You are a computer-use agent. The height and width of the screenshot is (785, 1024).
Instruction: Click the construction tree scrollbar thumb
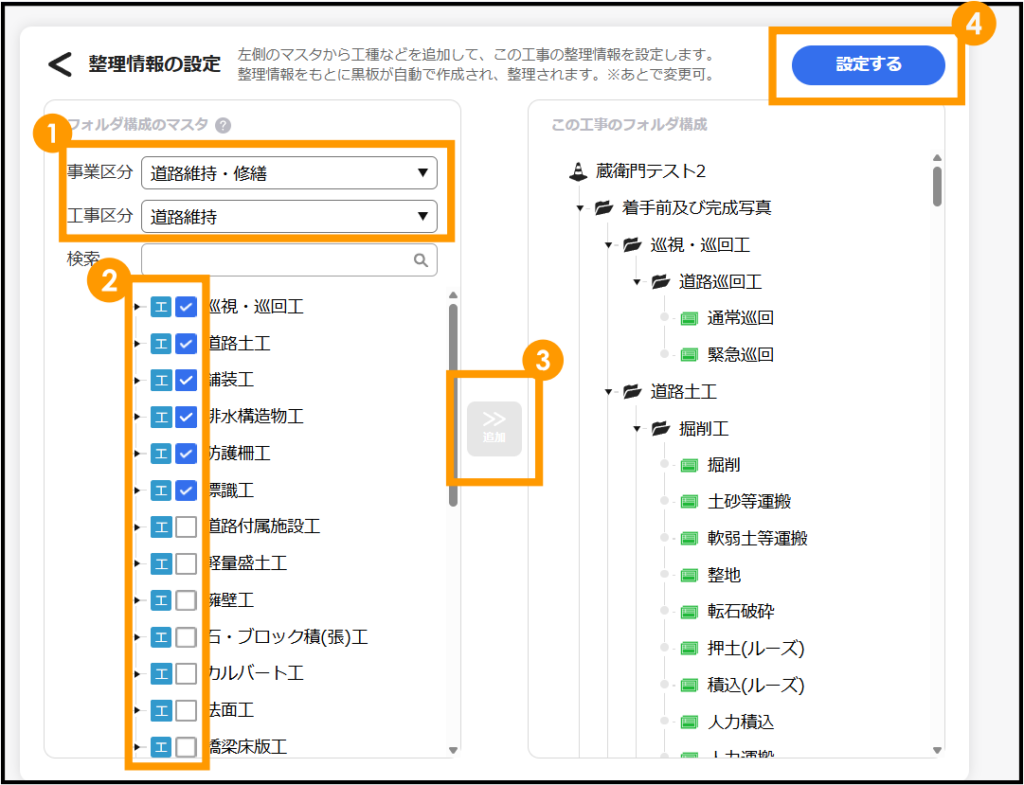(937, 186)
